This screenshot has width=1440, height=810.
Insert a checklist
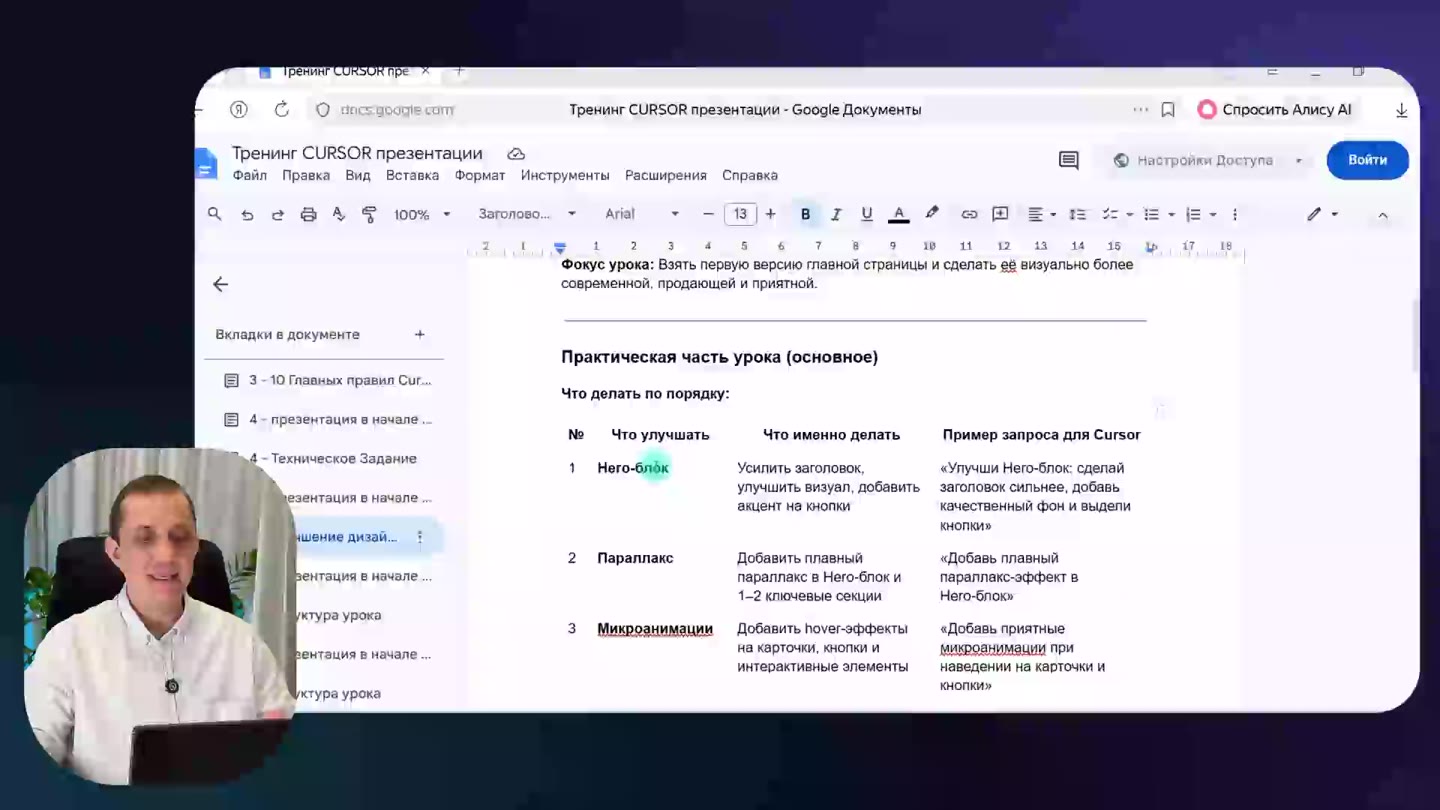pyautogui.click(x=1109, y=214)
